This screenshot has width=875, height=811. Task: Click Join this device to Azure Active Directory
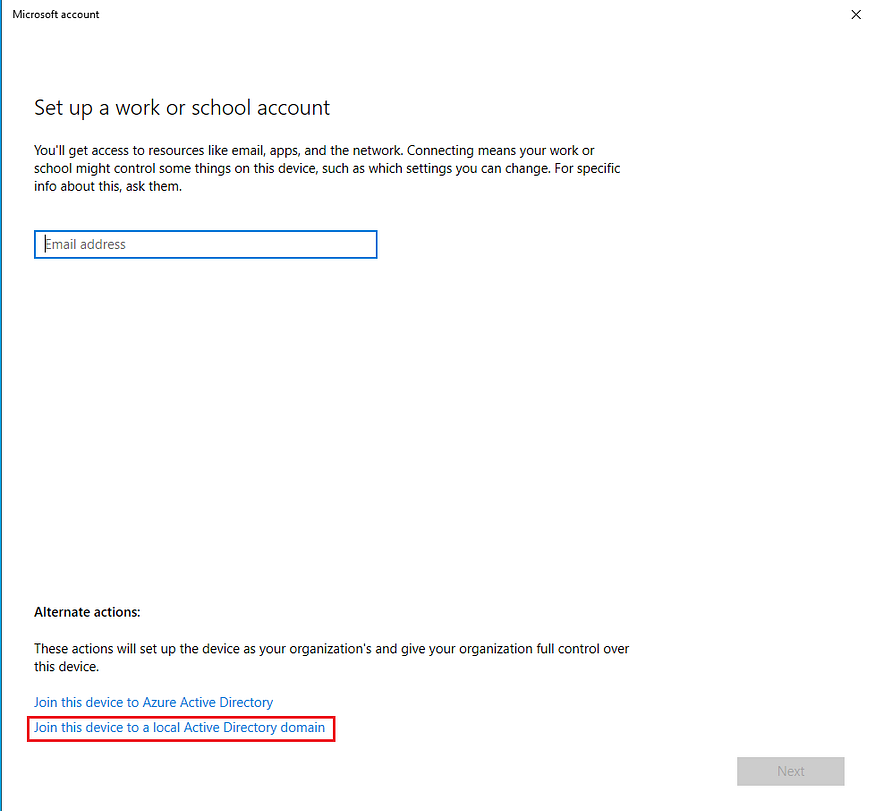pyautogui.click(x=153, y=702)
